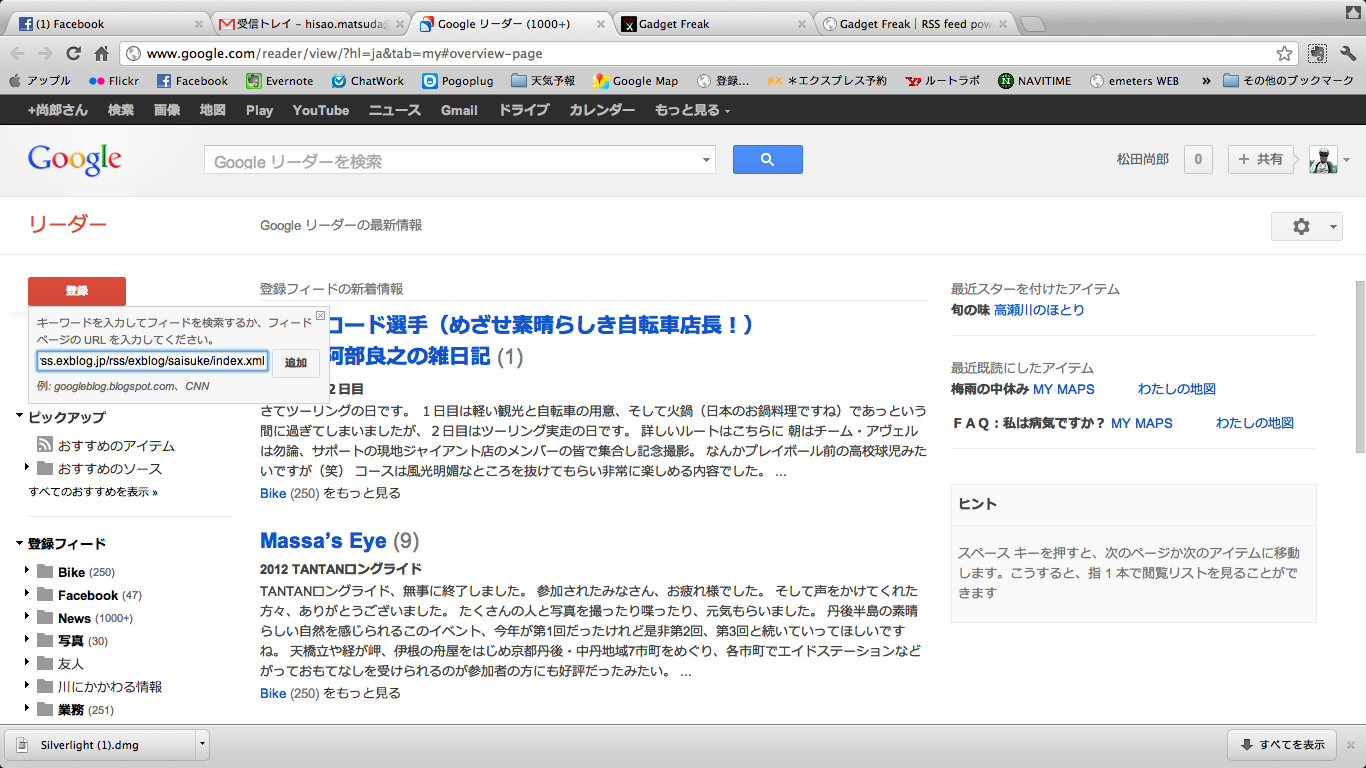Reload the page with the refresh icon
This screenshot has width=1366, height=768.
[x=74, y=54]
